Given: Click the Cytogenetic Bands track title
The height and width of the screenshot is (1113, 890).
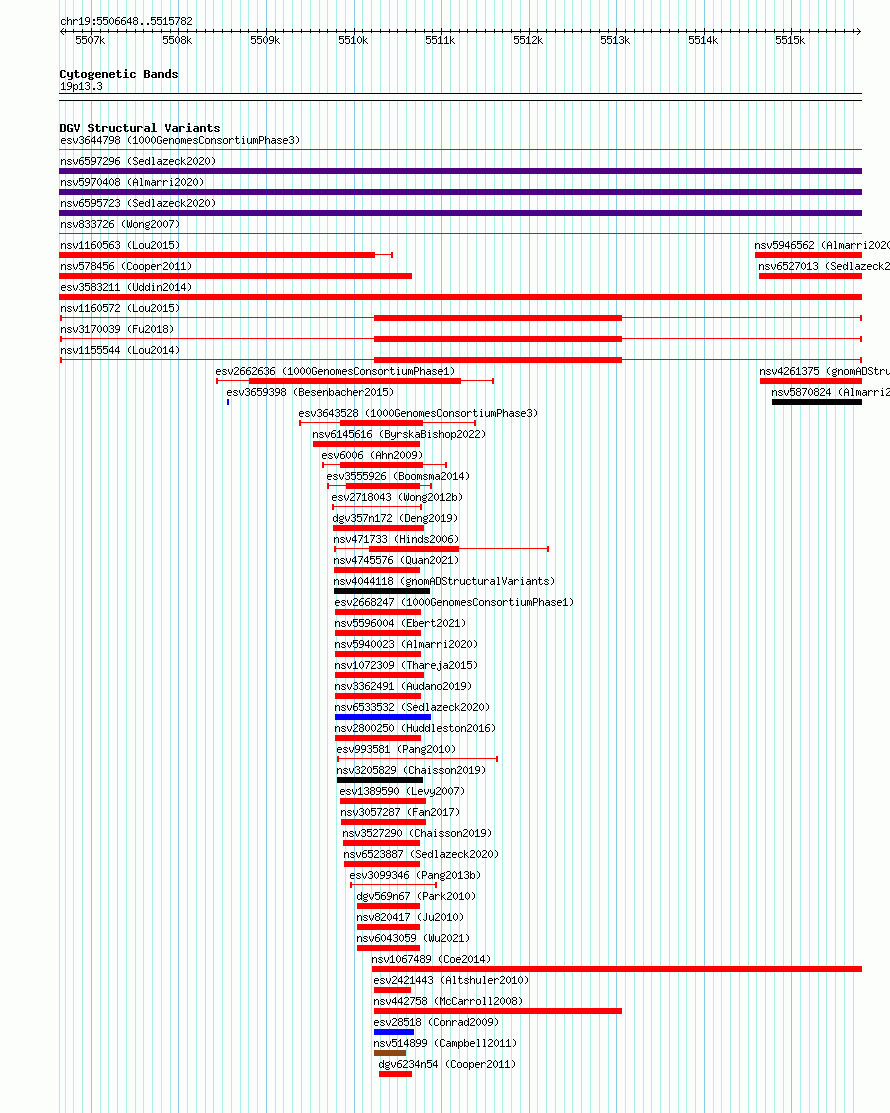Looking at the screenshot, I should (119, 74).
